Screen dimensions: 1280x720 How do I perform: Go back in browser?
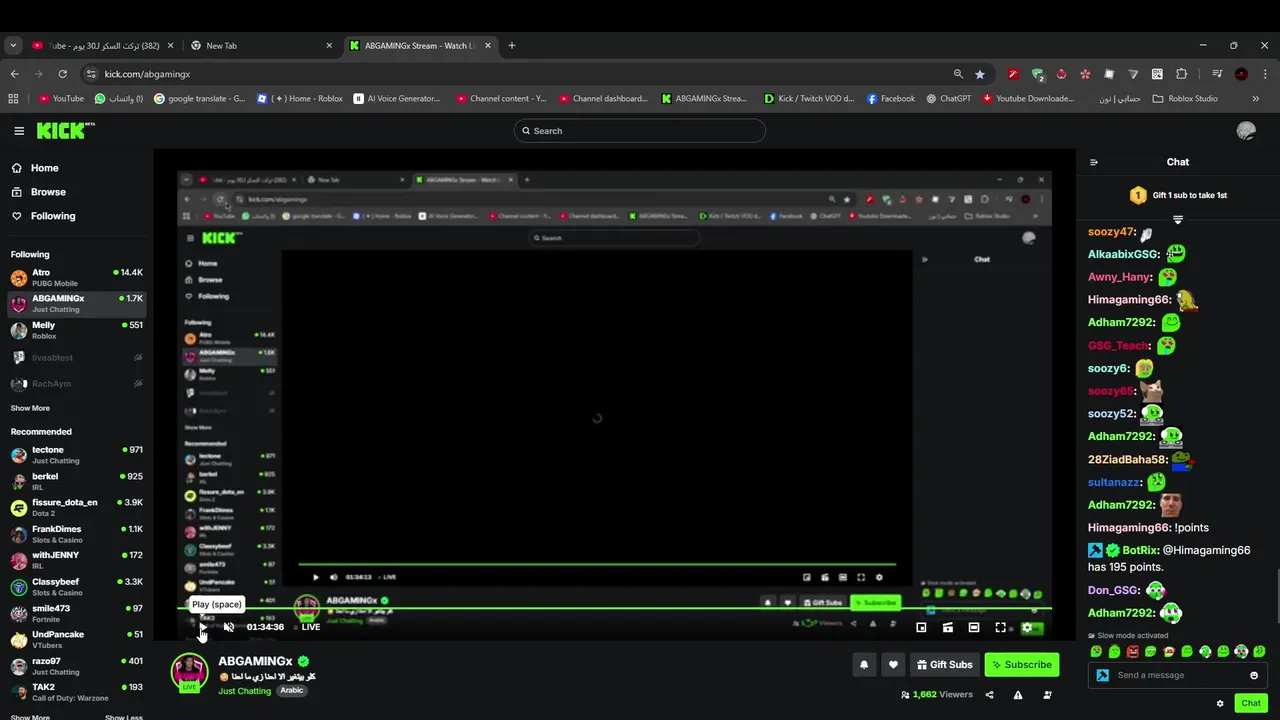[14, 74]
